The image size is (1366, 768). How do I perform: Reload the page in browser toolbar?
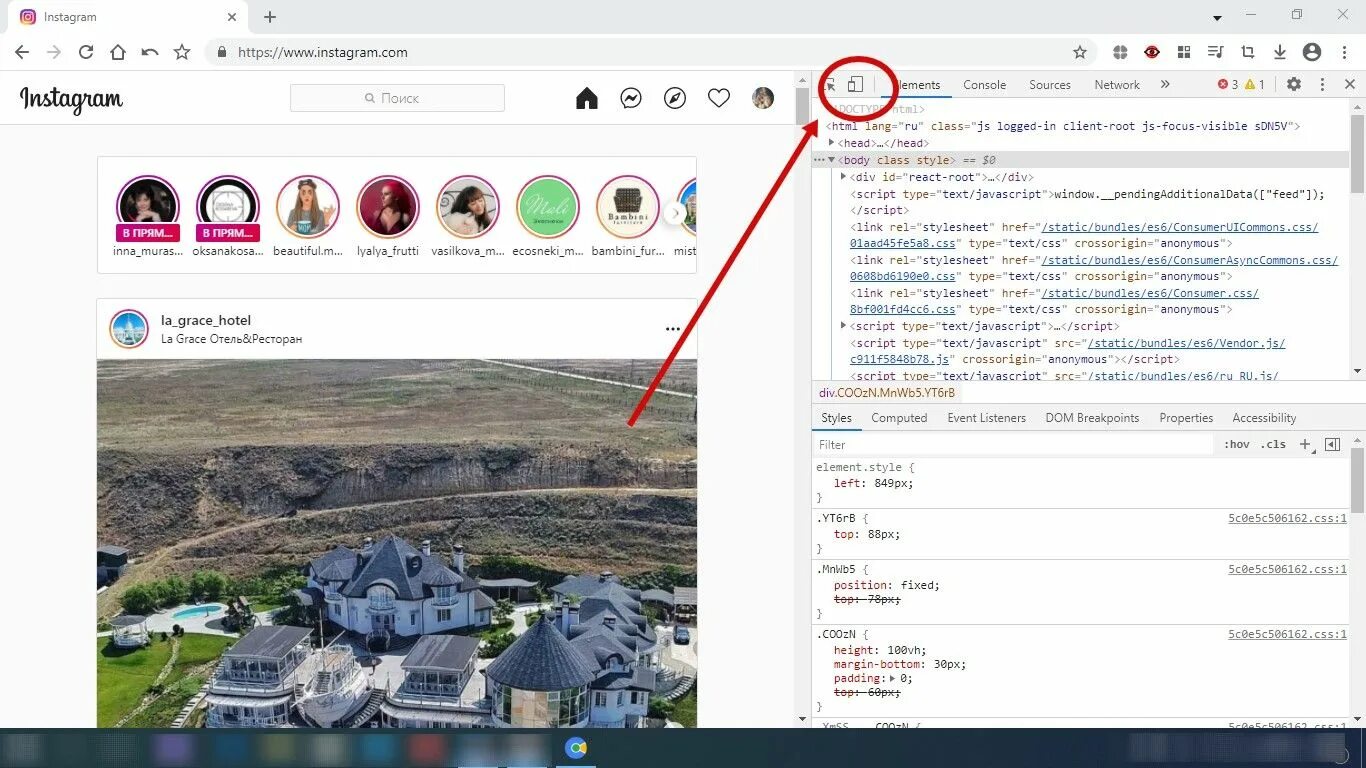(86, 52)
